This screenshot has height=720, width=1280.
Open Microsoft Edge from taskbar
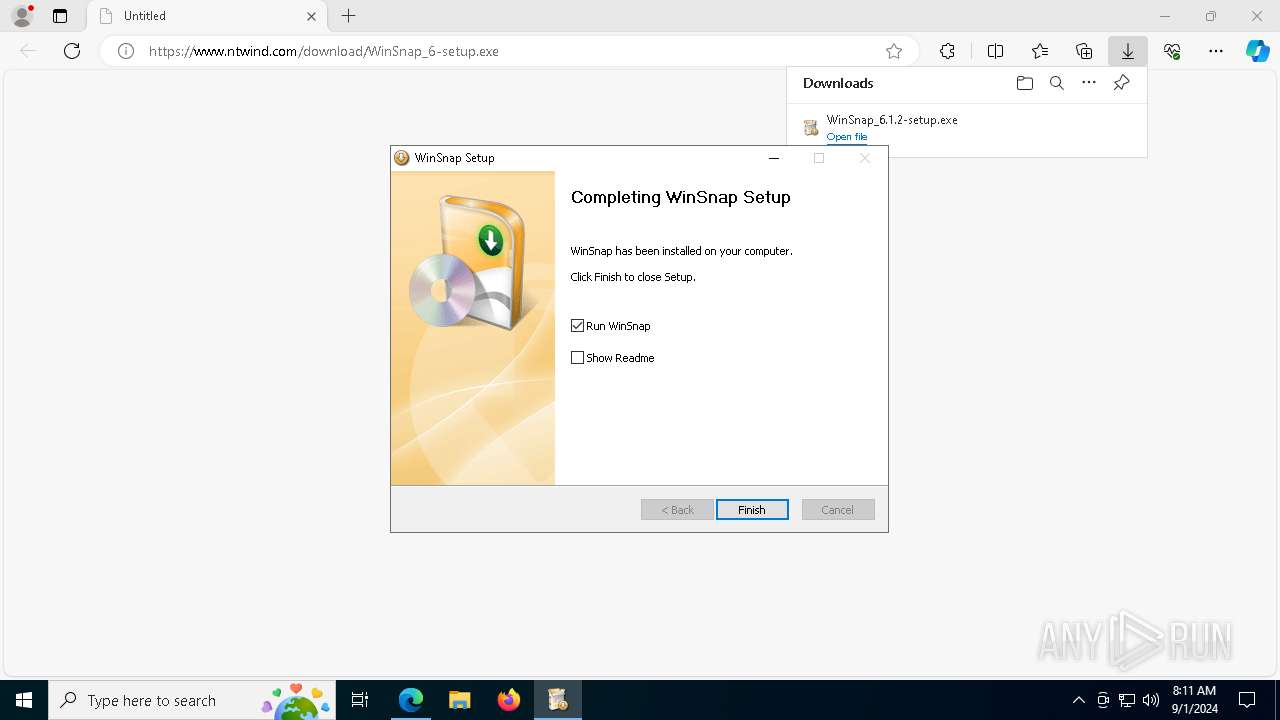click(411, 700)
